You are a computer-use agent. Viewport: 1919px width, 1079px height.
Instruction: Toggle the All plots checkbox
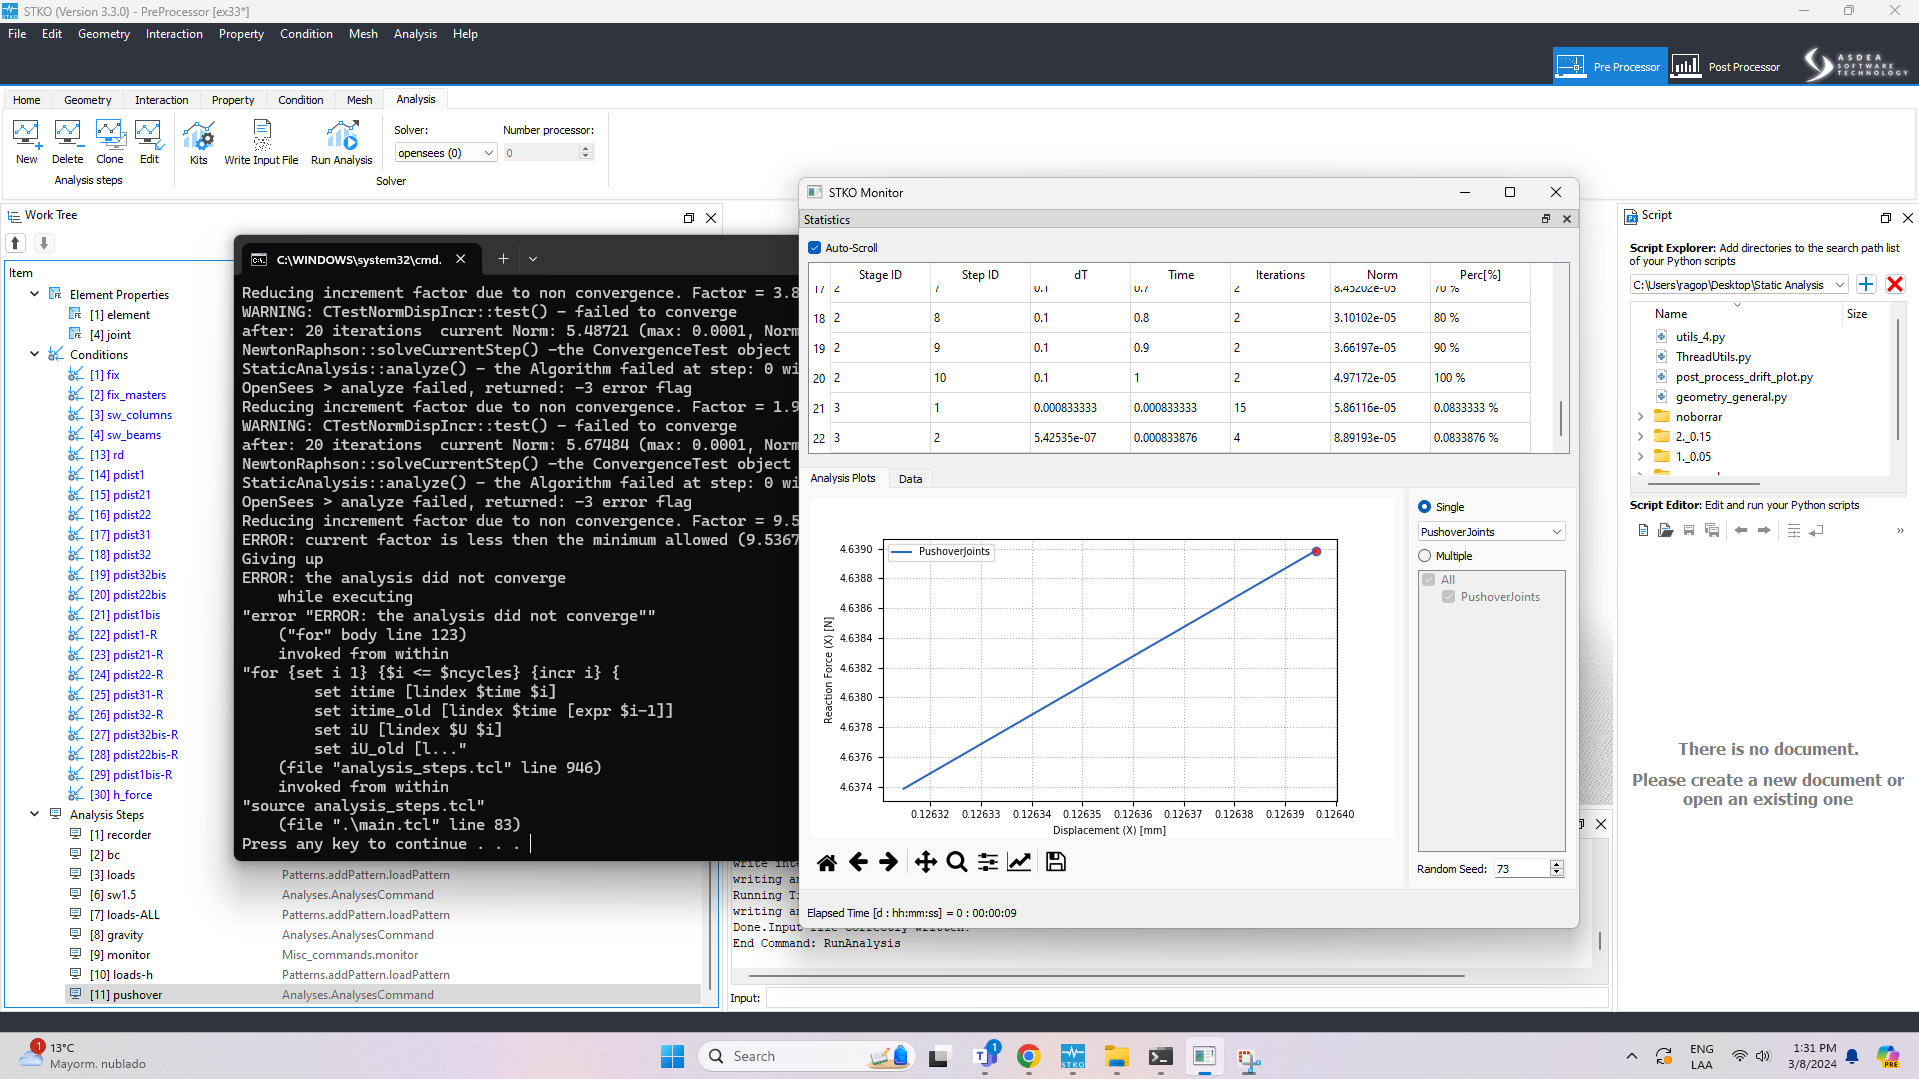[1429, 580]
